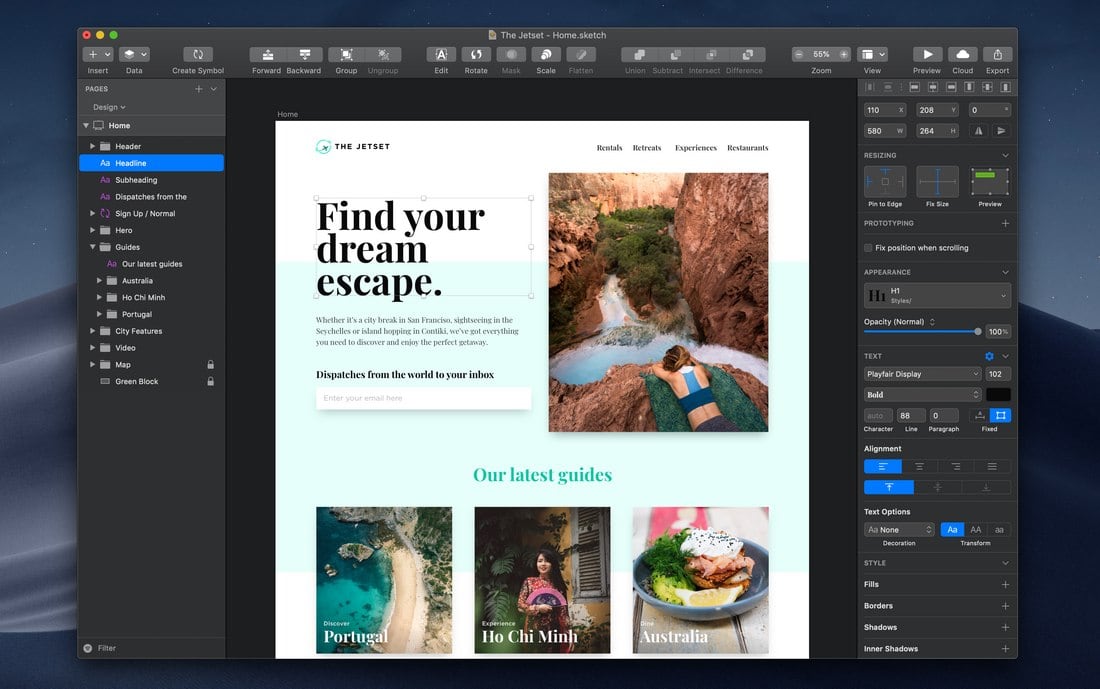Zoom in with the plus button

point(844,55)
